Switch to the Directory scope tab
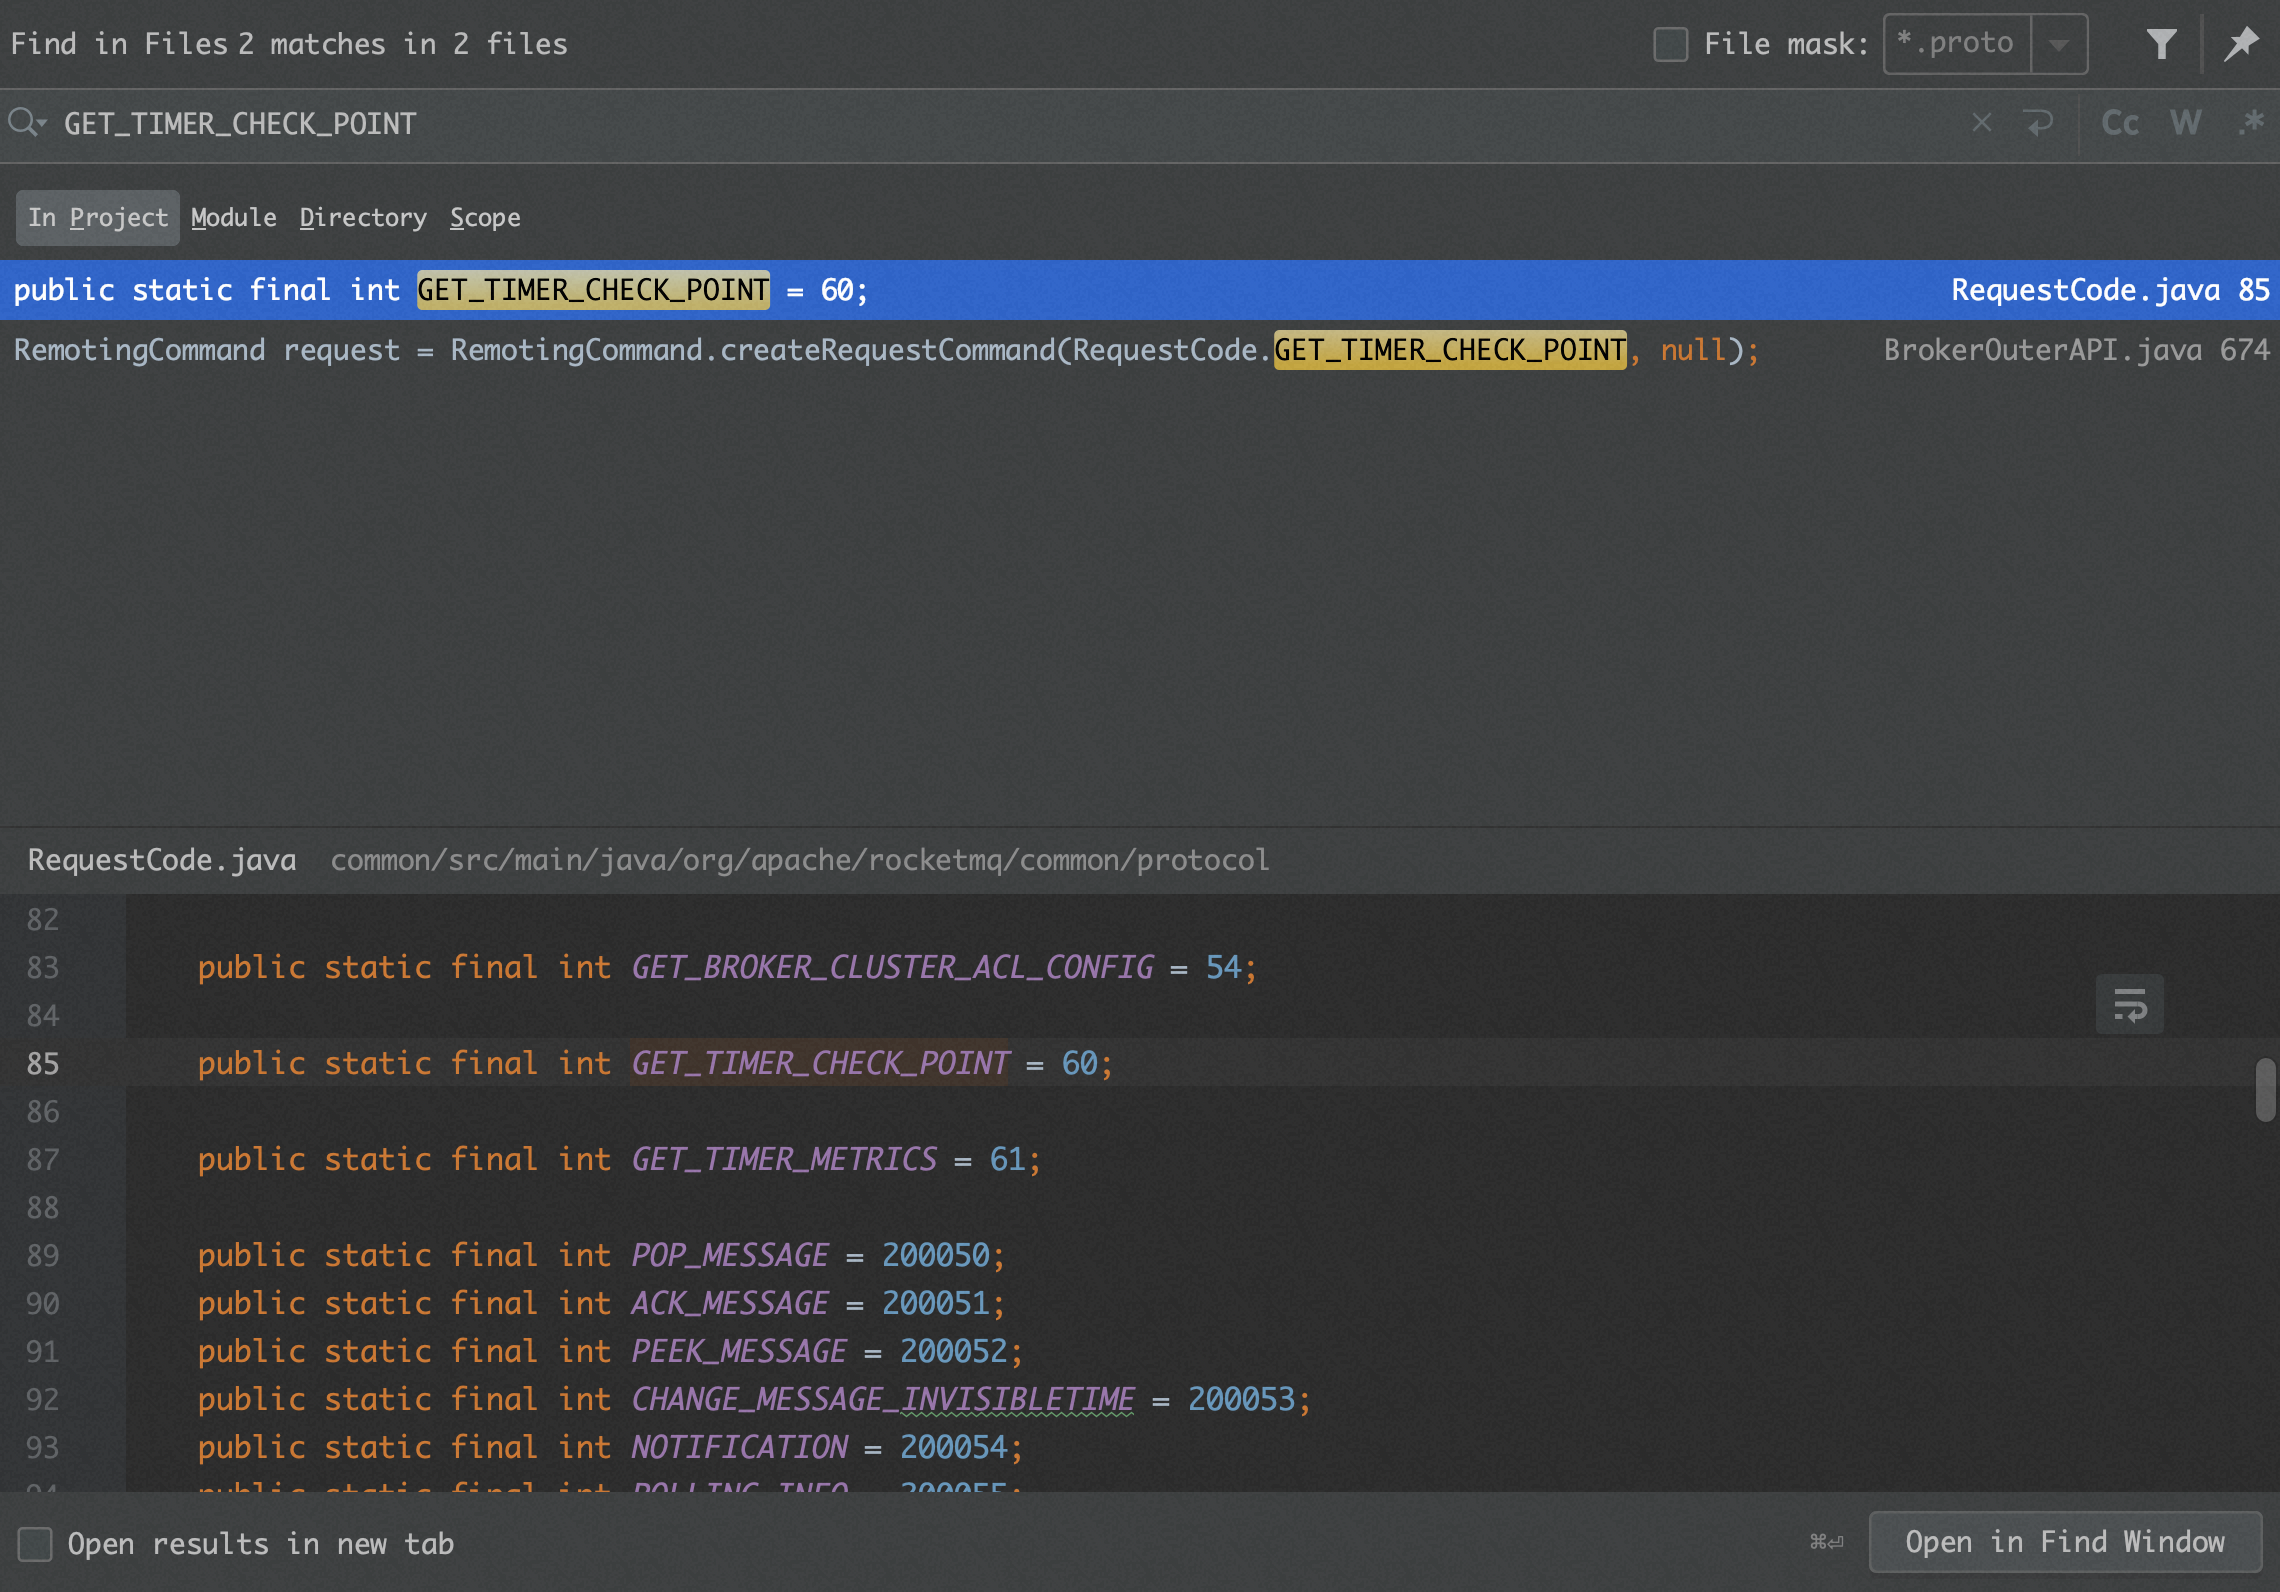 (363, 217)
